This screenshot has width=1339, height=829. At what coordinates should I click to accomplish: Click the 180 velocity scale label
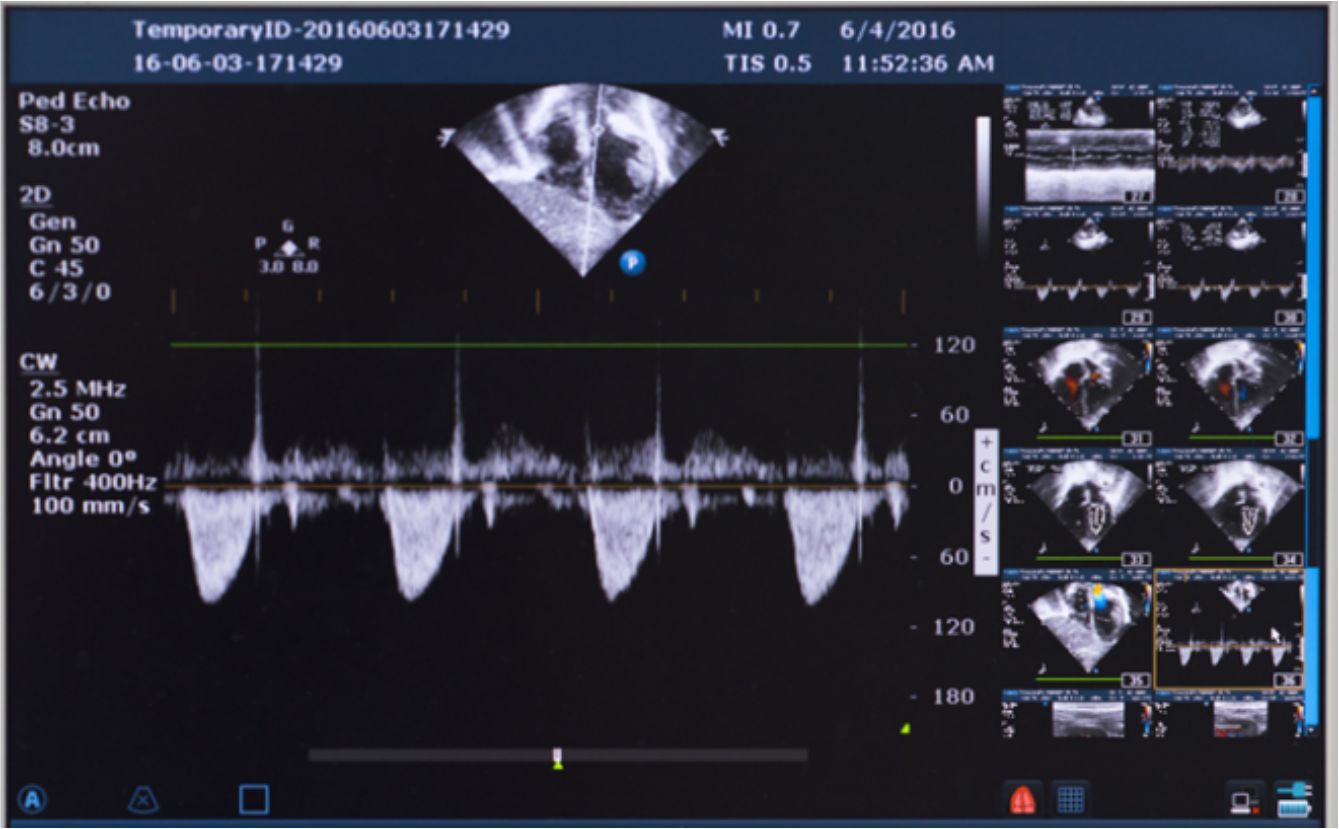coord(954,697)
